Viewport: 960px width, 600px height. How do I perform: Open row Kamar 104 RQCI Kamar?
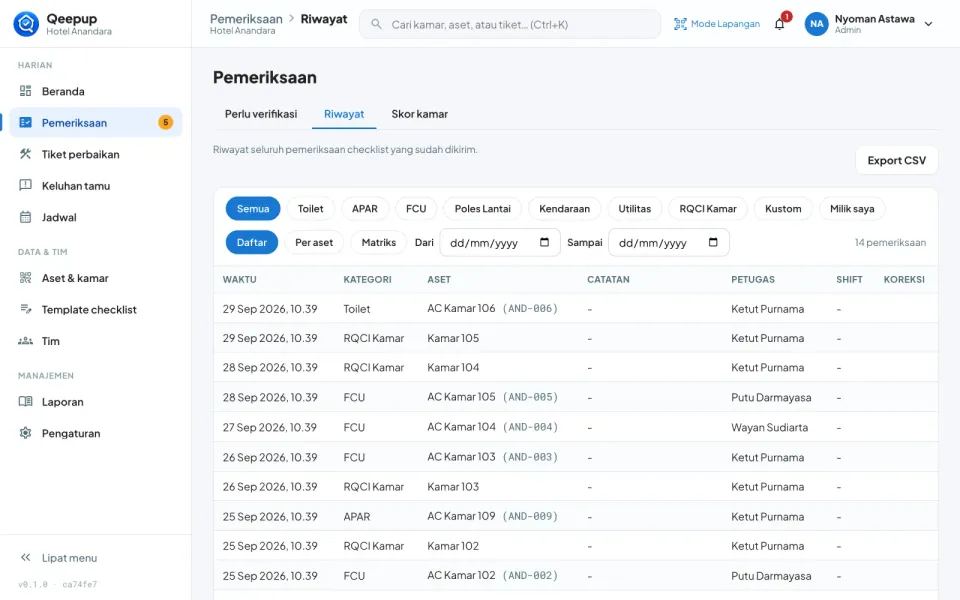click(576, 367)
